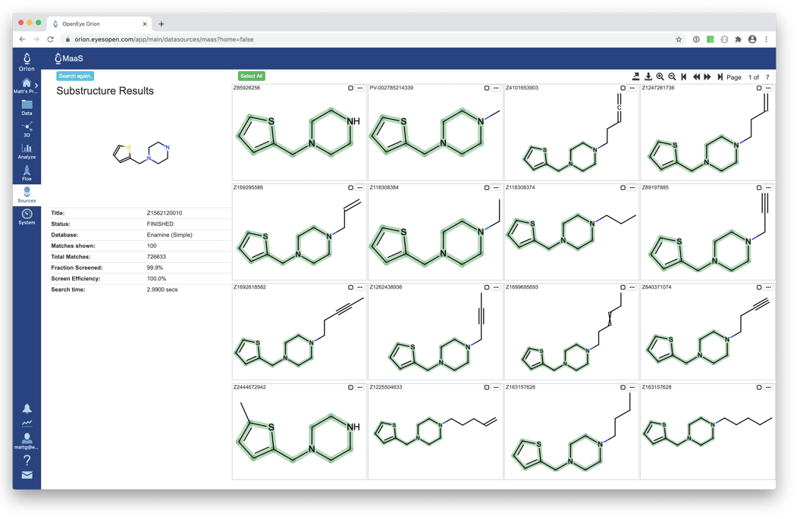The height and width of the screenshot is (519, 800).
Task: Open the Sources page
Action: click(x=27, y=195)
